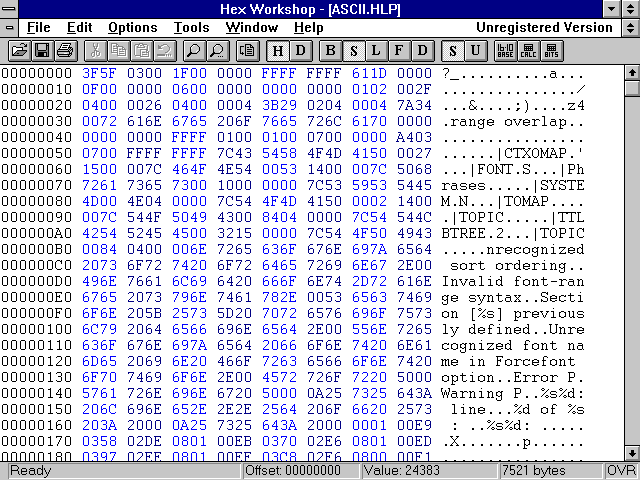Toggle the H hexadecimal offset button

point(278,50)
